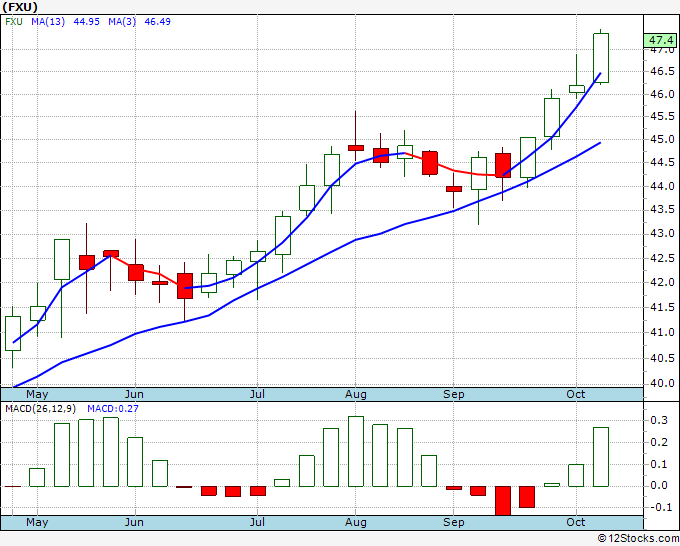Click the final green MACD histogram bar in October
The image size is (680, 546).
pyautogui.click(x=601, y=457)
